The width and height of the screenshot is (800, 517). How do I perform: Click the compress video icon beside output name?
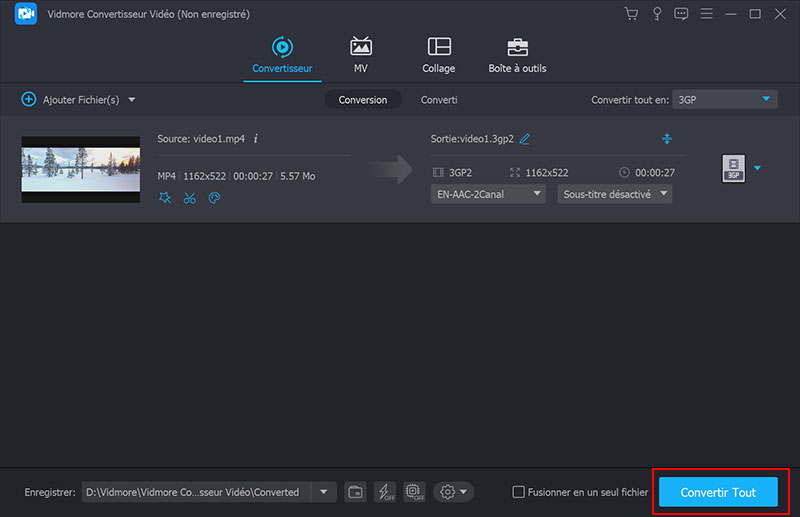pos(667,138)
